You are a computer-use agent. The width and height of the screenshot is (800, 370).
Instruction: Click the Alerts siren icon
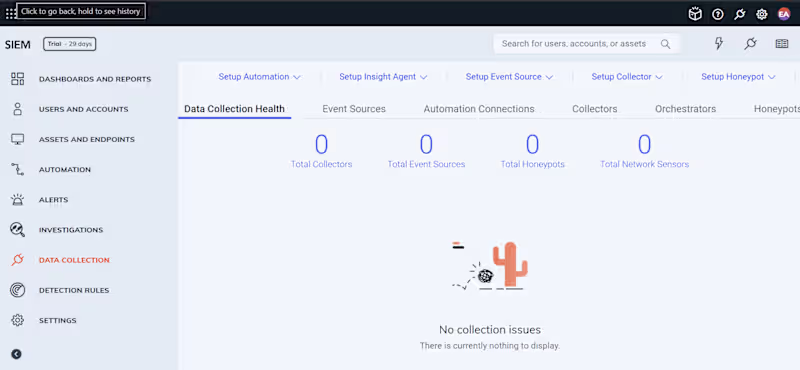coord(17,200)
